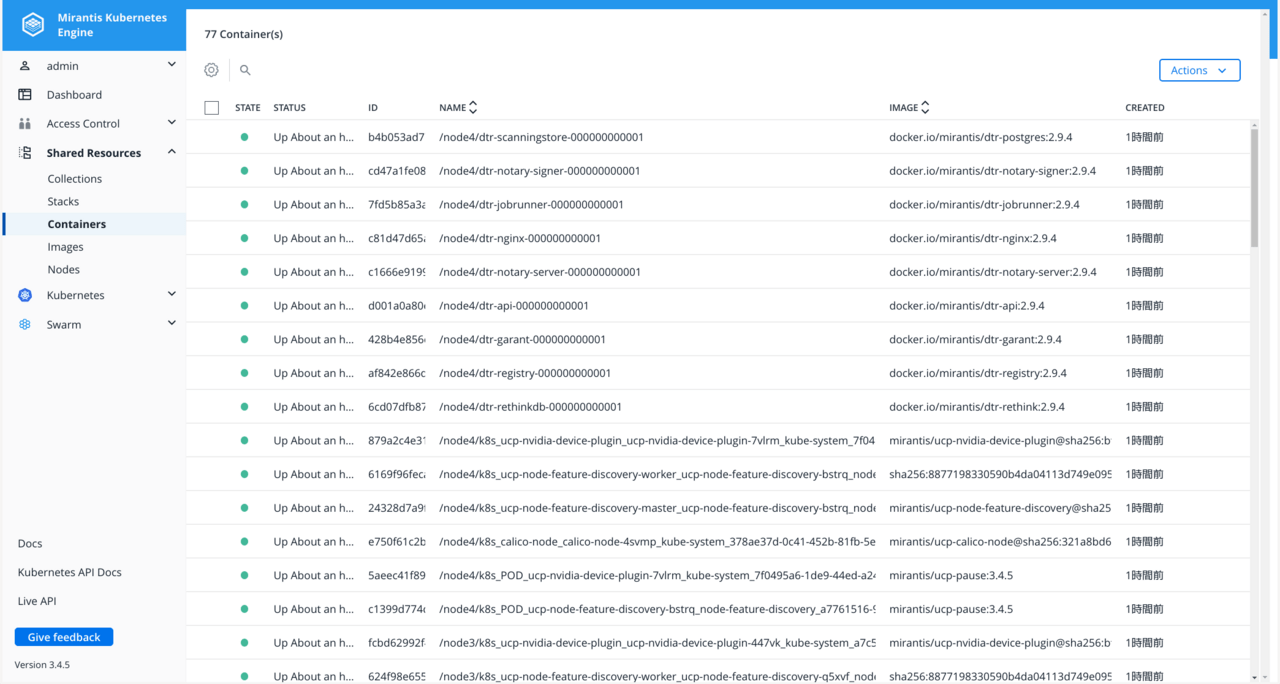Click the search magnifier icon
This screenshot has height=684, width=1280.
(245, 70)
